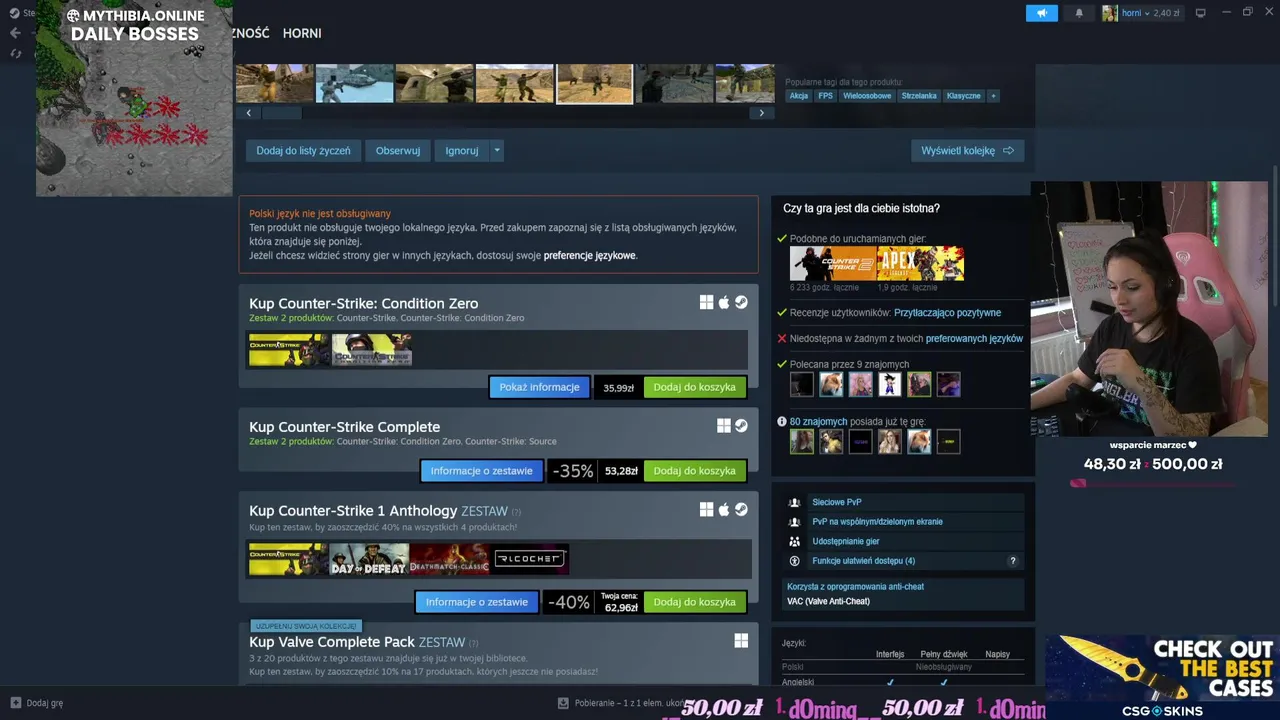
Task: Click the Apex Legends similar game banner
Action: coord(921,264)
